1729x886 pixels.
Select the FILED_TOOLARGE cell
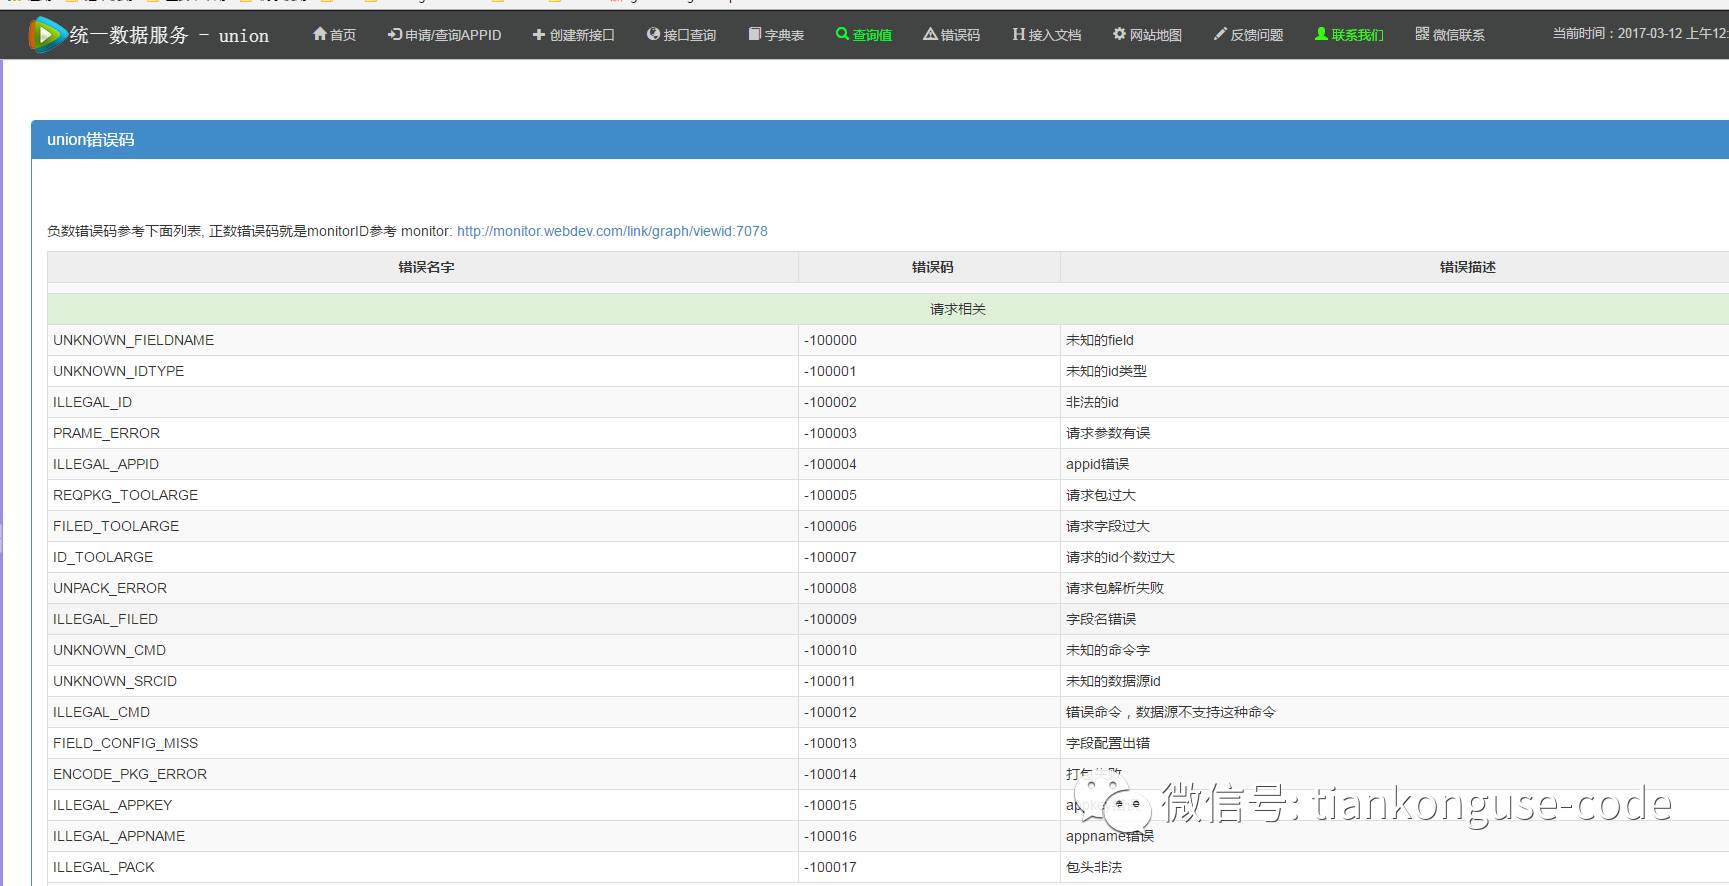pos(423,526)
